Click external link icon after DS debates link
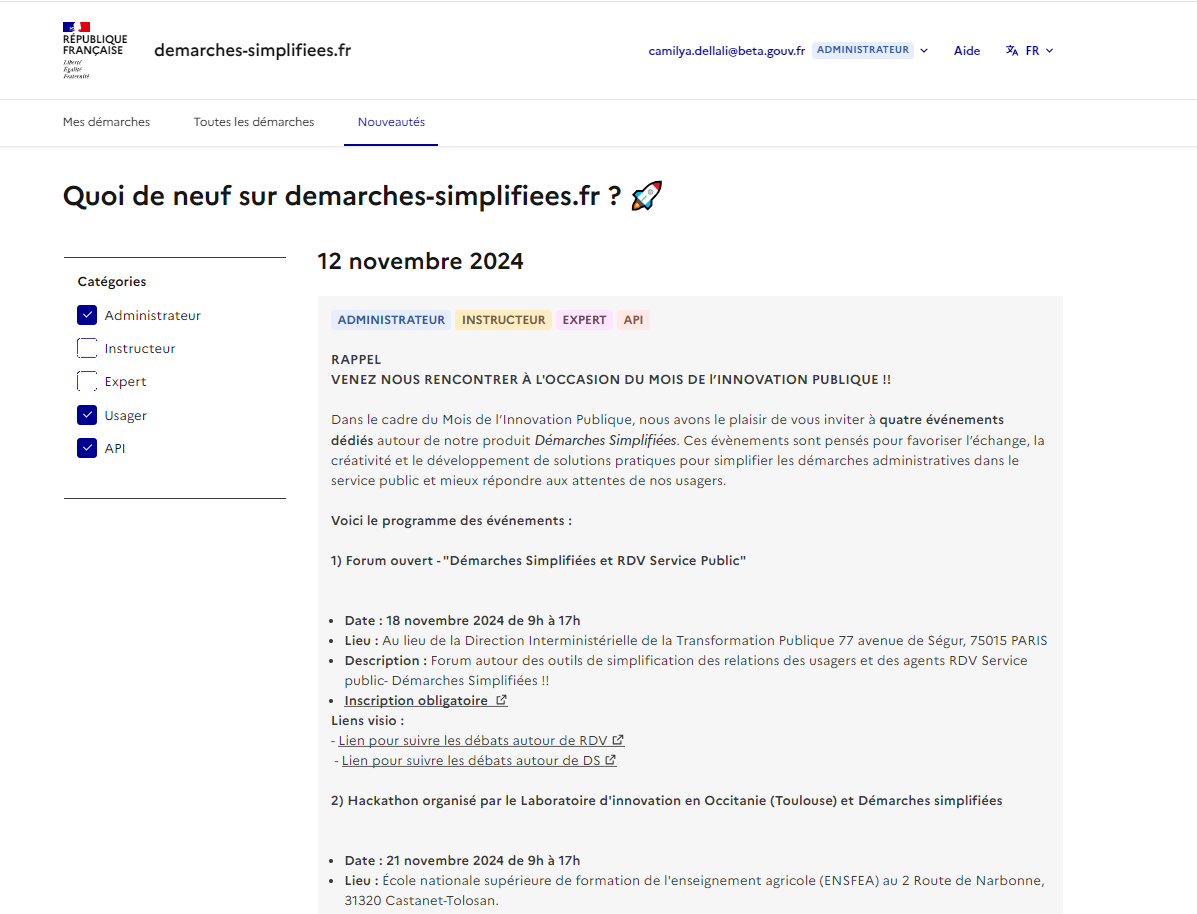Viewport: 1197px width, 914px height. click(611, 761)
